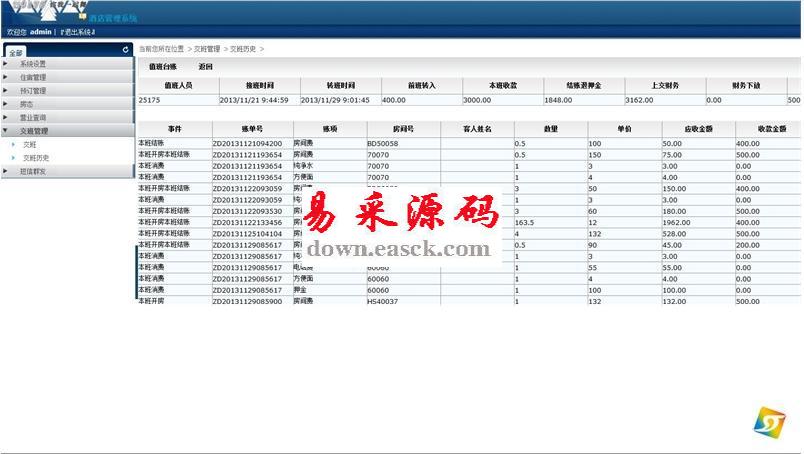Click the 值班台账 button
Screen dimensions: 804x454
click(163, 66)
